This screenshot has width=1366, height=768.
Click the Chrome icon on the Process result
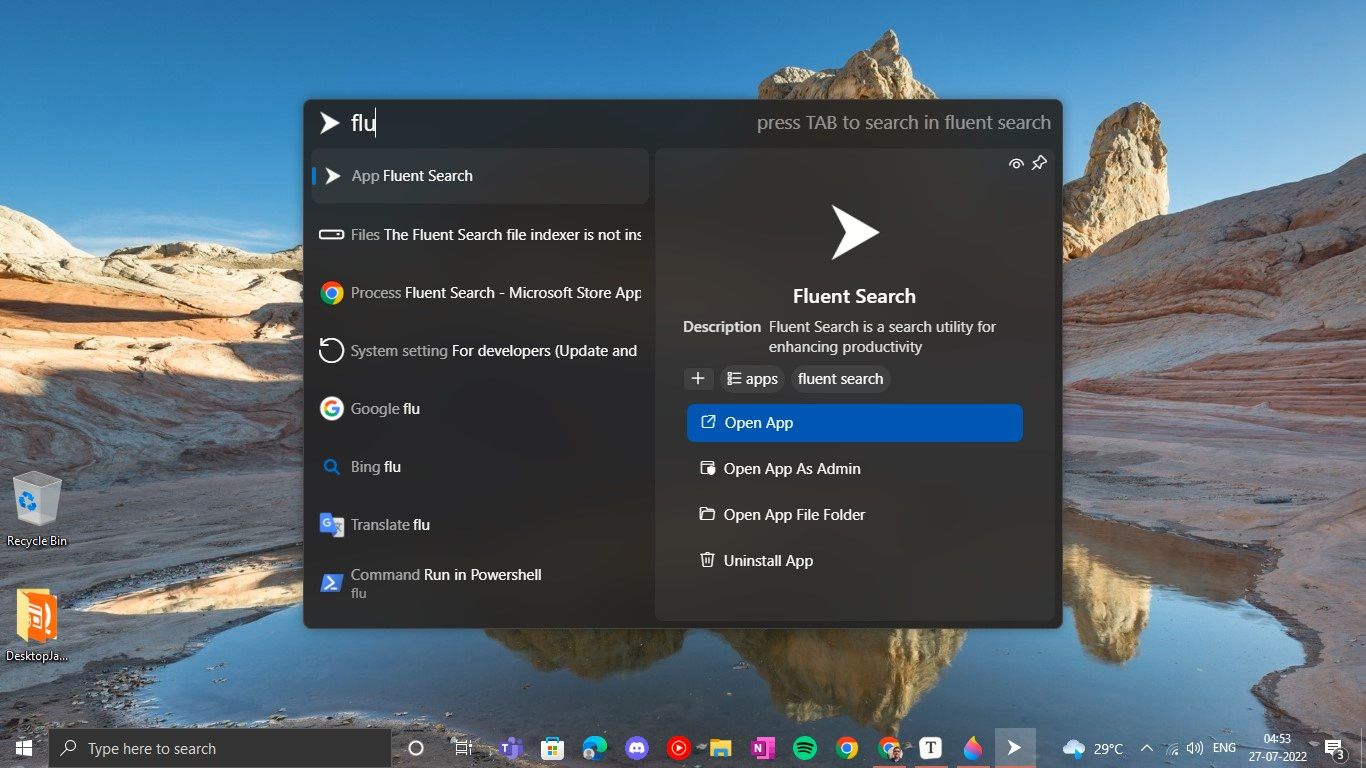pyautogui.click(x=332, y=293)
